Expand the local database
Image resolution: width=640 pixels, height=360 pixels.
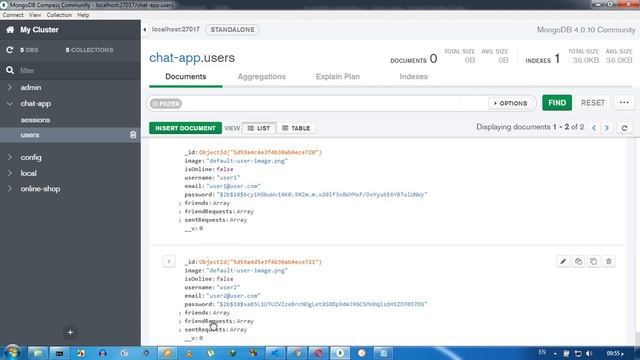click(10, 173)
